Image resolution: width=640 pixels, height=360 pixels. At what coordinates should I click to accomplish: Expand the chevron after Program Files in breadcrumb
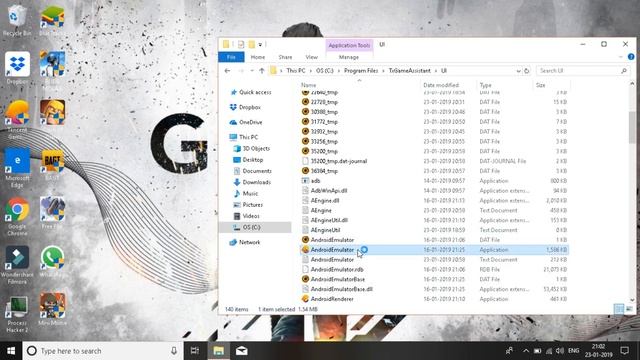pyautogui.click(x=383, y=71)
